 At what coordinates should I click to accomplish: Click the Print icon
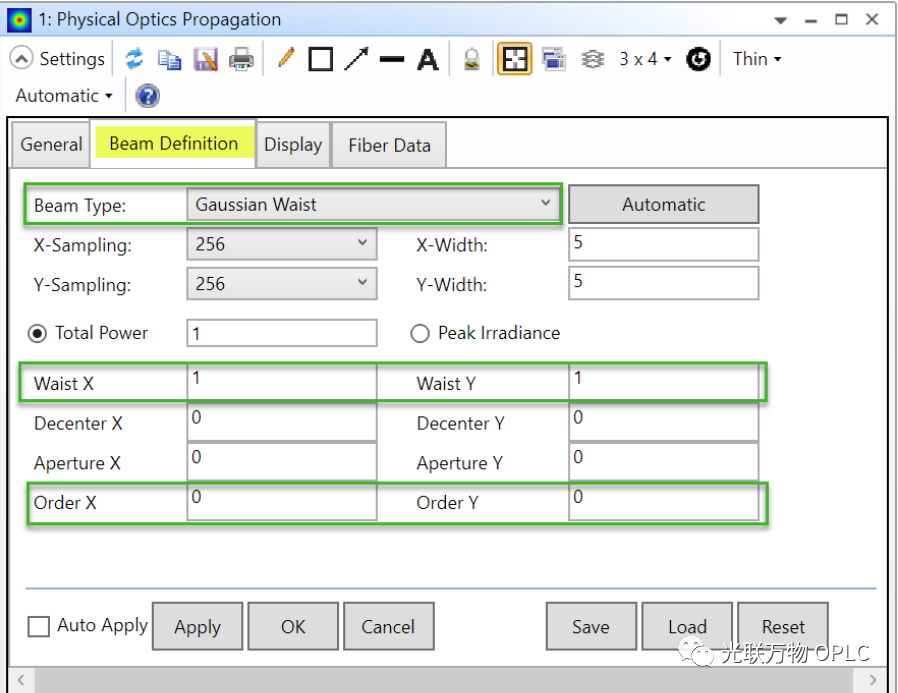click(241, 60)
